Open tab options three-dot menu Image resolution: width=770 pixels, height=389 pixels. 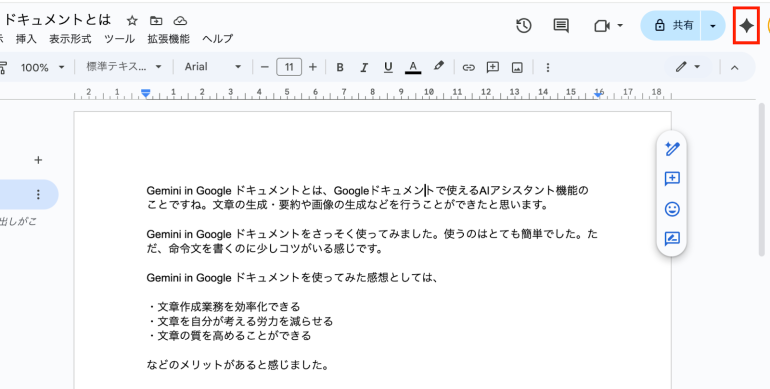tap(38, 195)
